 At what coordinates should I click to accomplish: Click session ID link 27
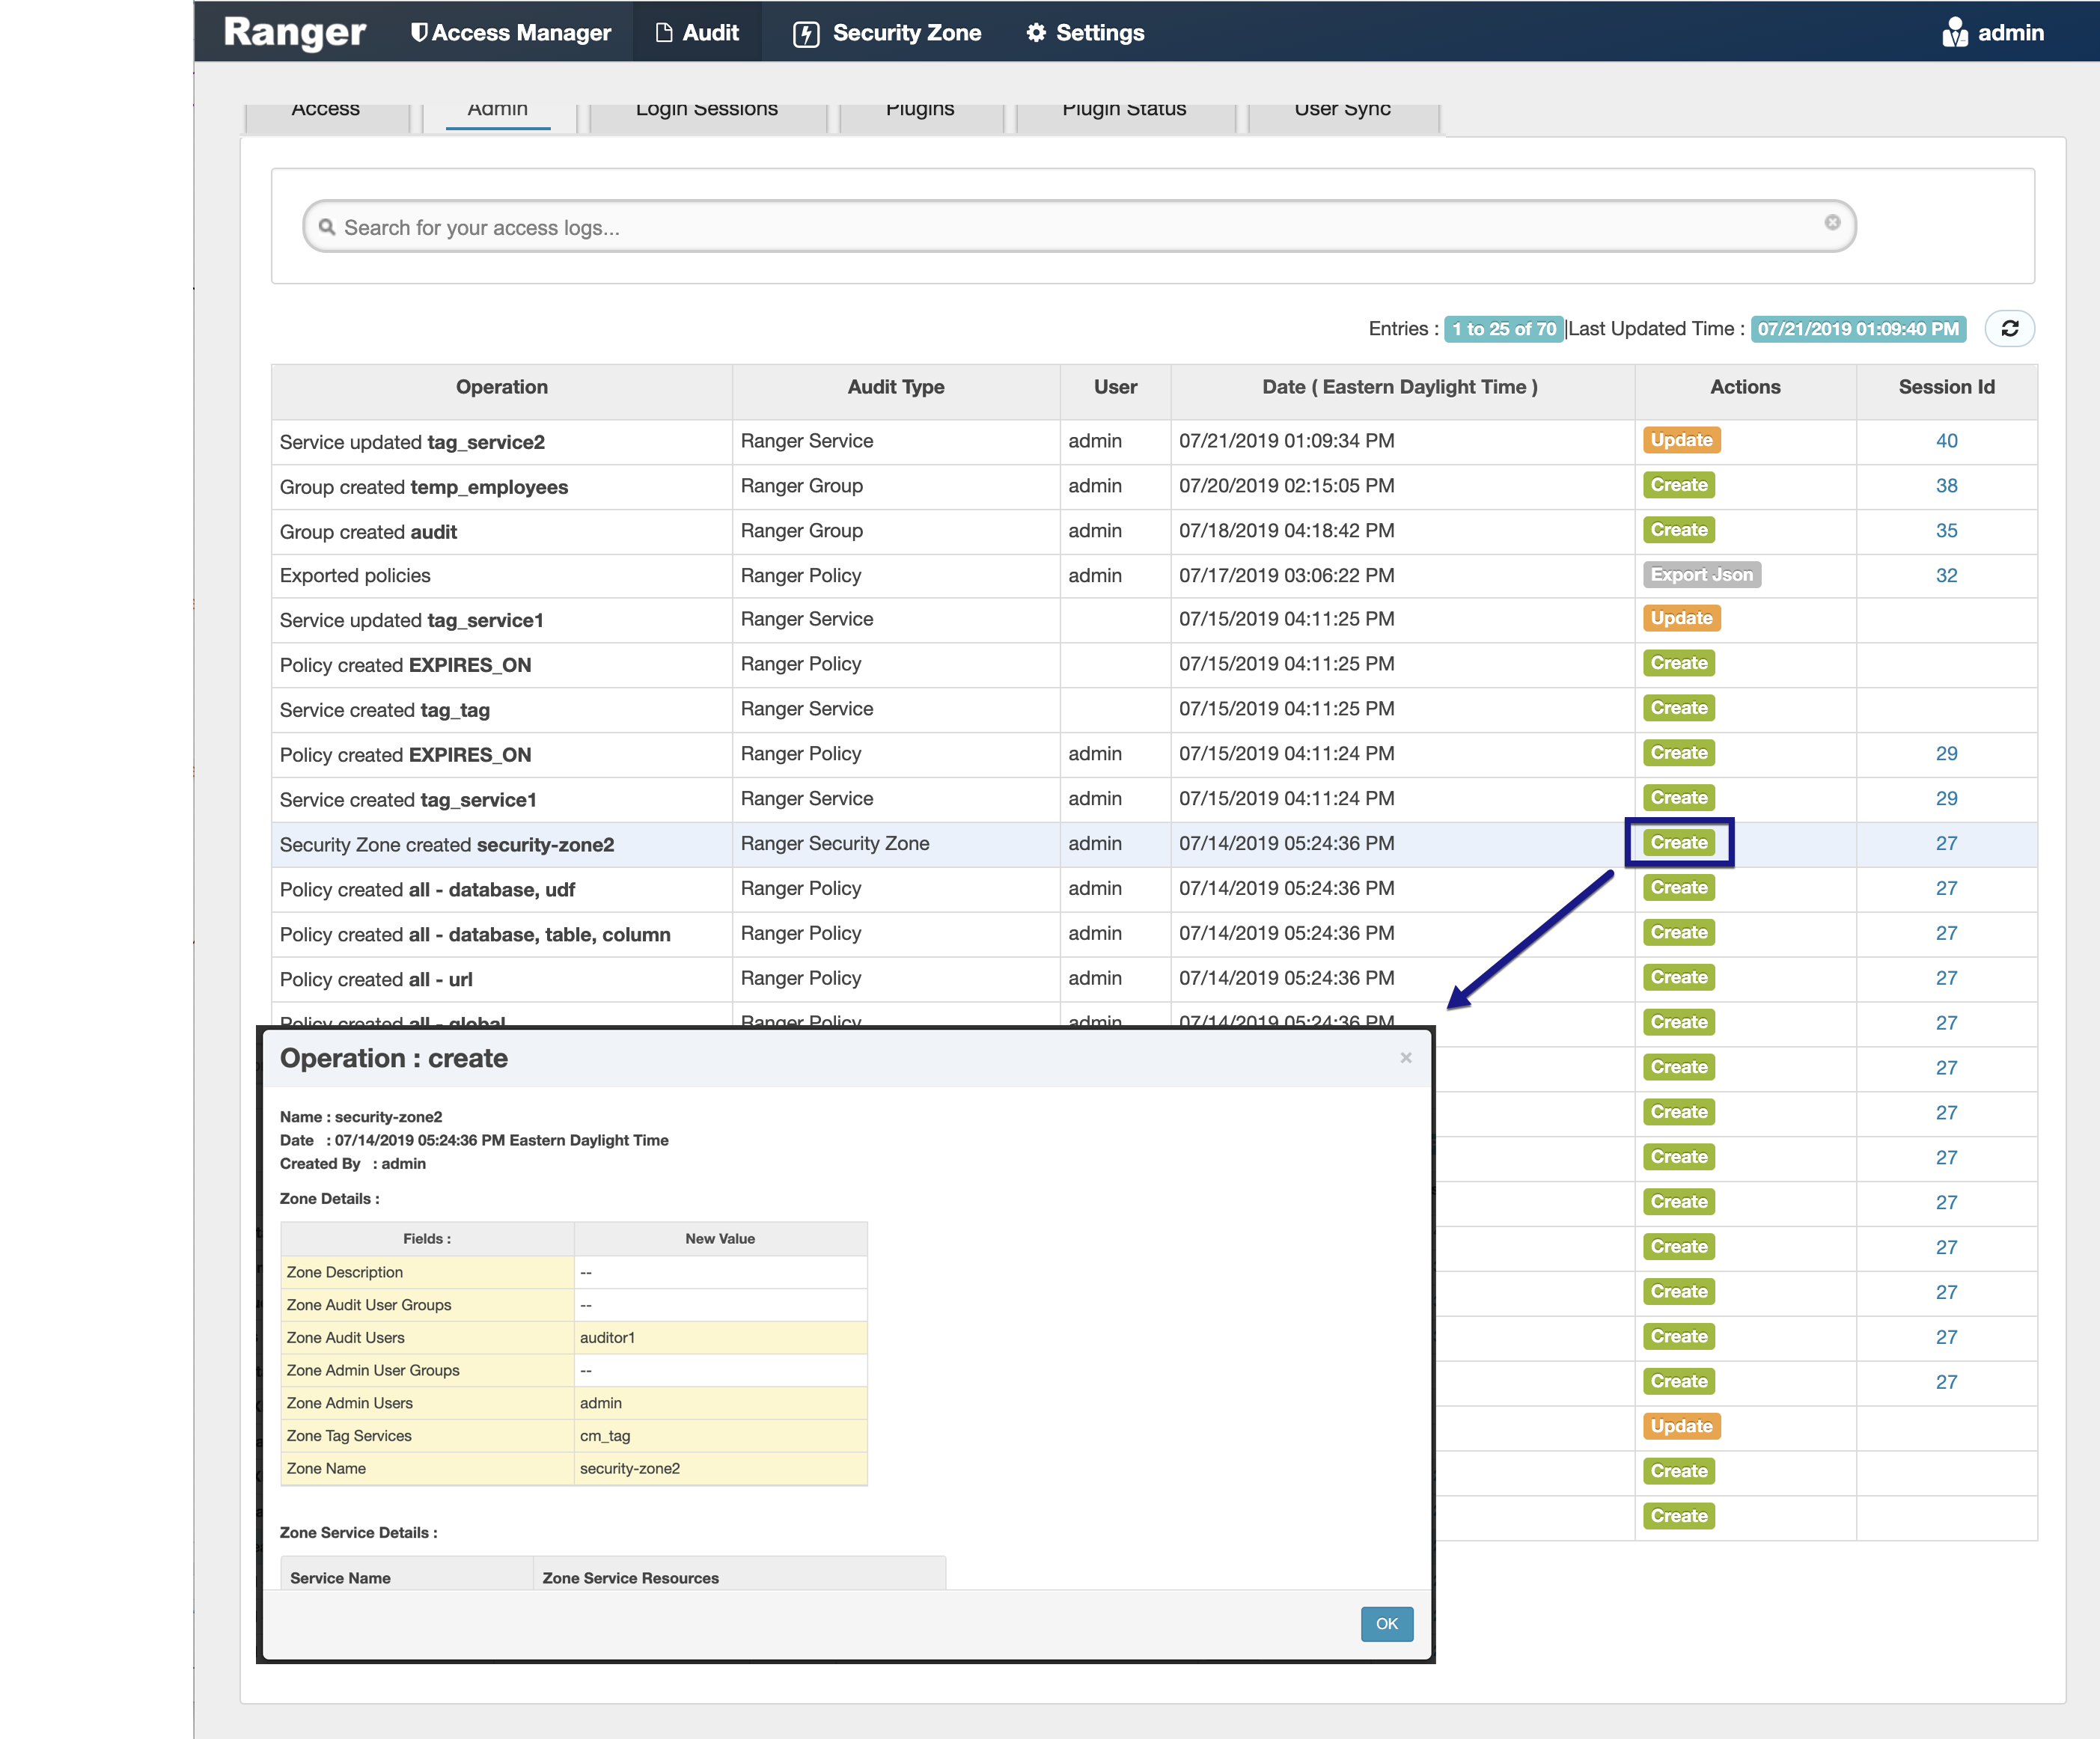[1948, 843]
